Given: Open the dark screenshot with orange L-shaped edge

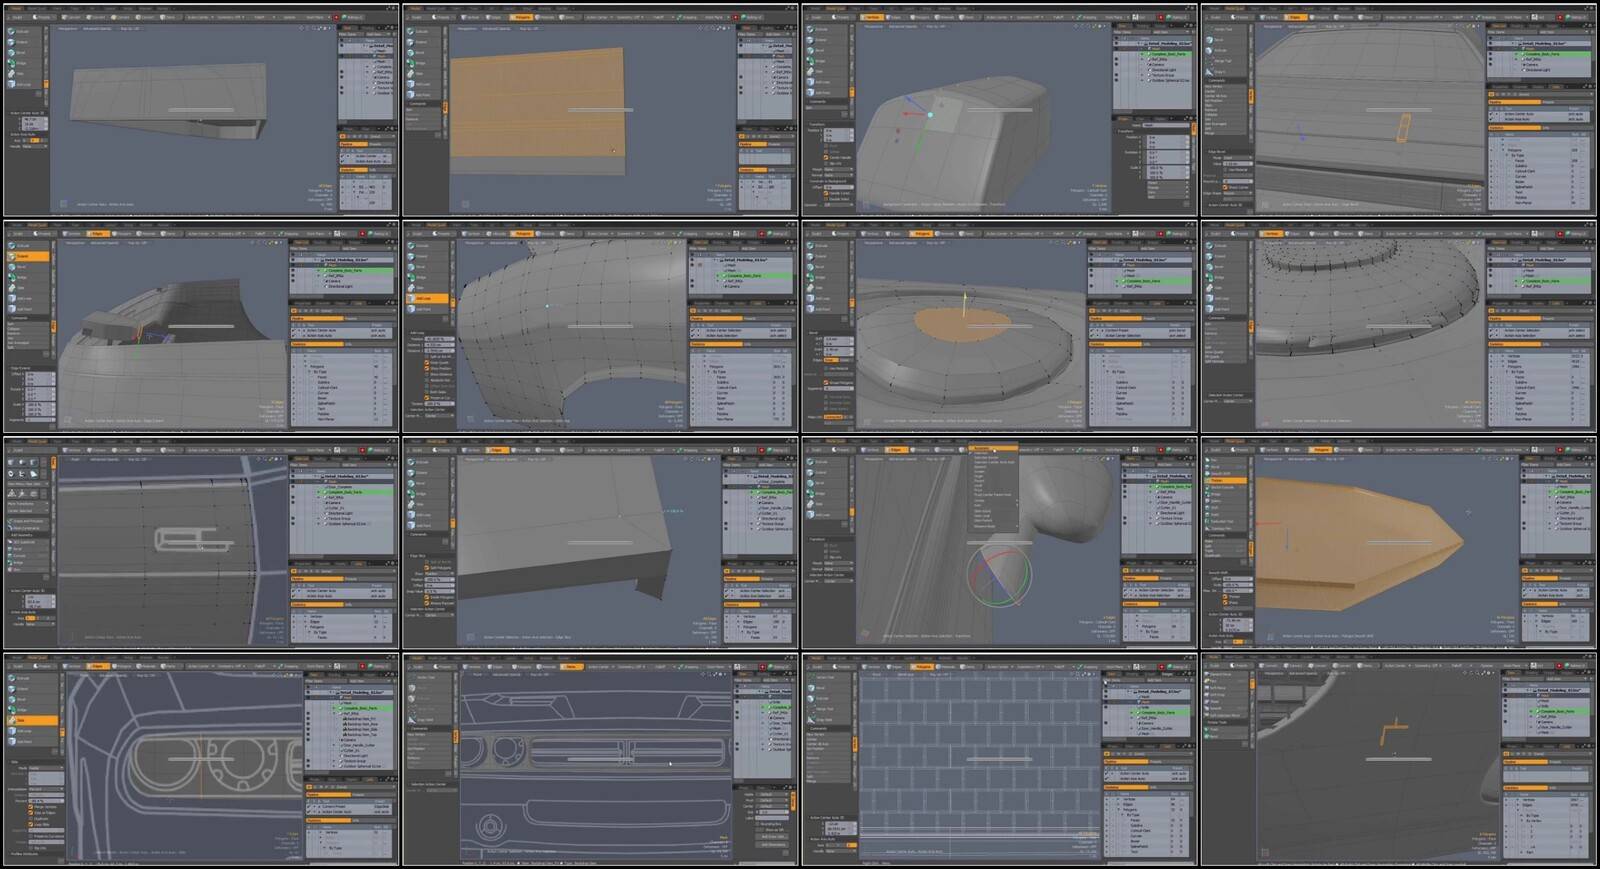Looking at the screenshot, I should point(1399,759).
